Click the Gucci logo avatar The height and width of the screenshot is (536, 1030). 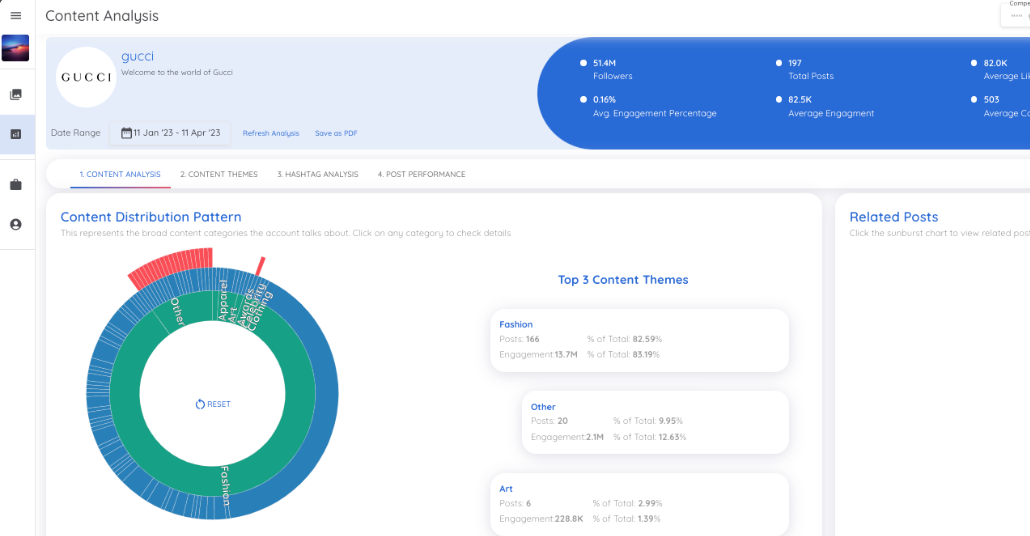(86, 77)
